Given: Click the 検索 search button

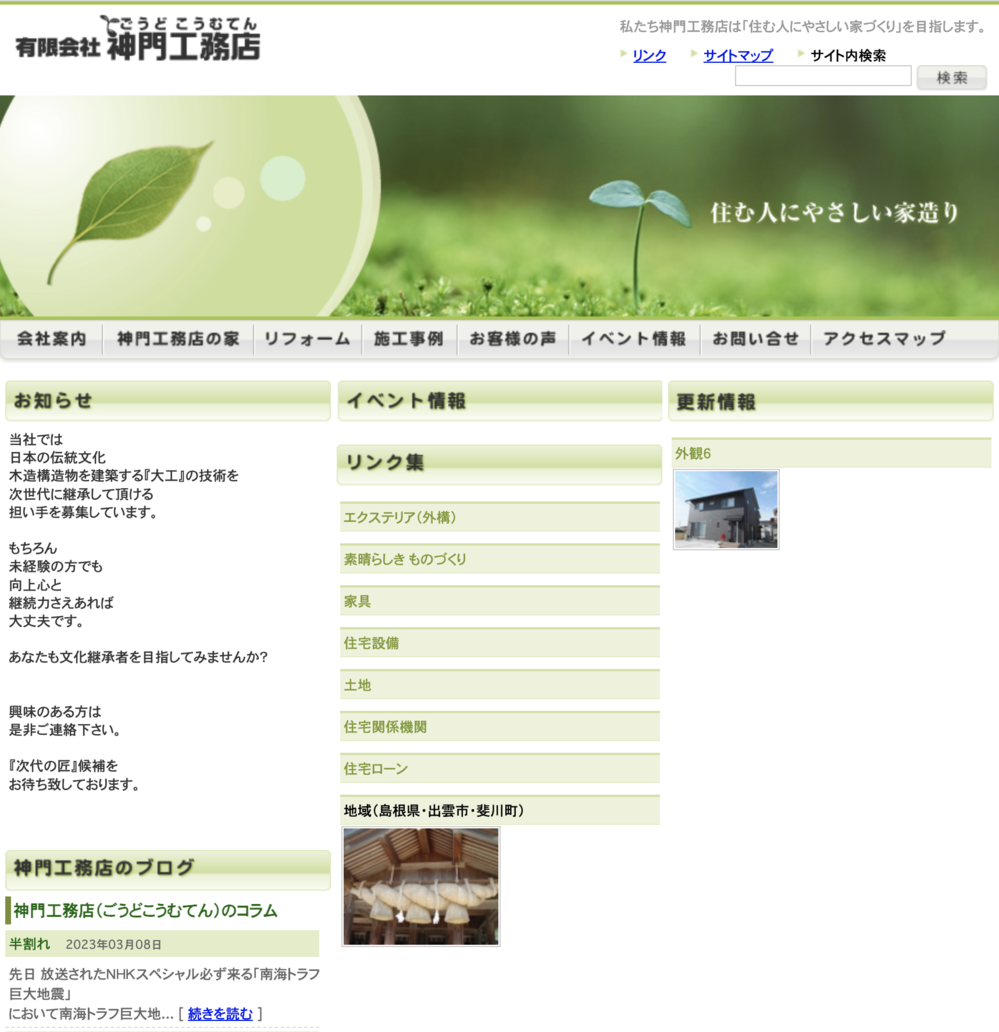Looking at the screenshot, I should pyautogui.click(x=952, y=77).
